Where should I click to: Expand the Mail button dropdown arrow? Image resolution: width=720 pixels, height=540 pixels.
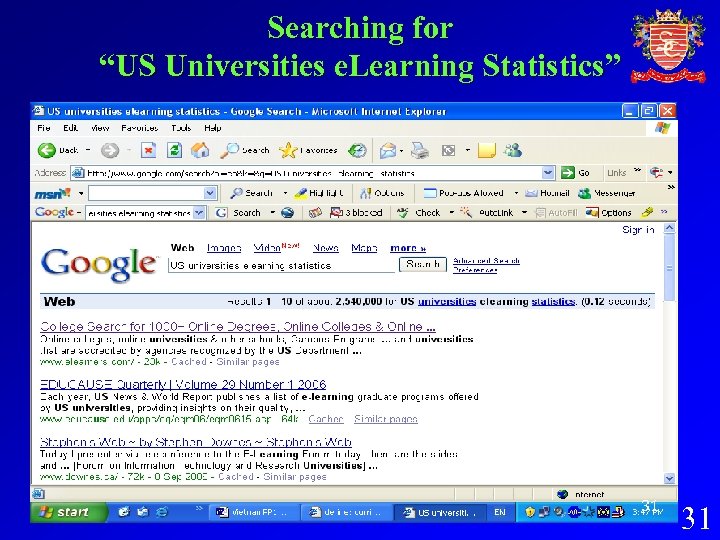[401, 151]
